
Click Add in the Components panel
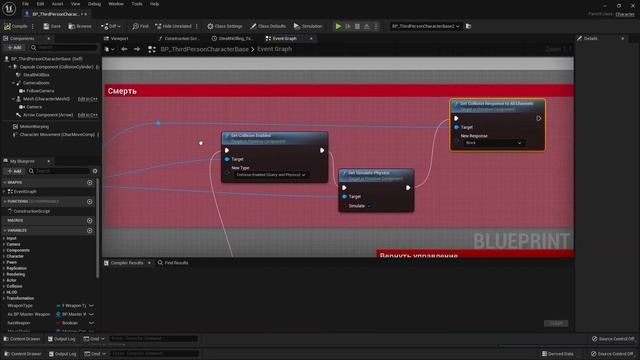coord(14,48)
